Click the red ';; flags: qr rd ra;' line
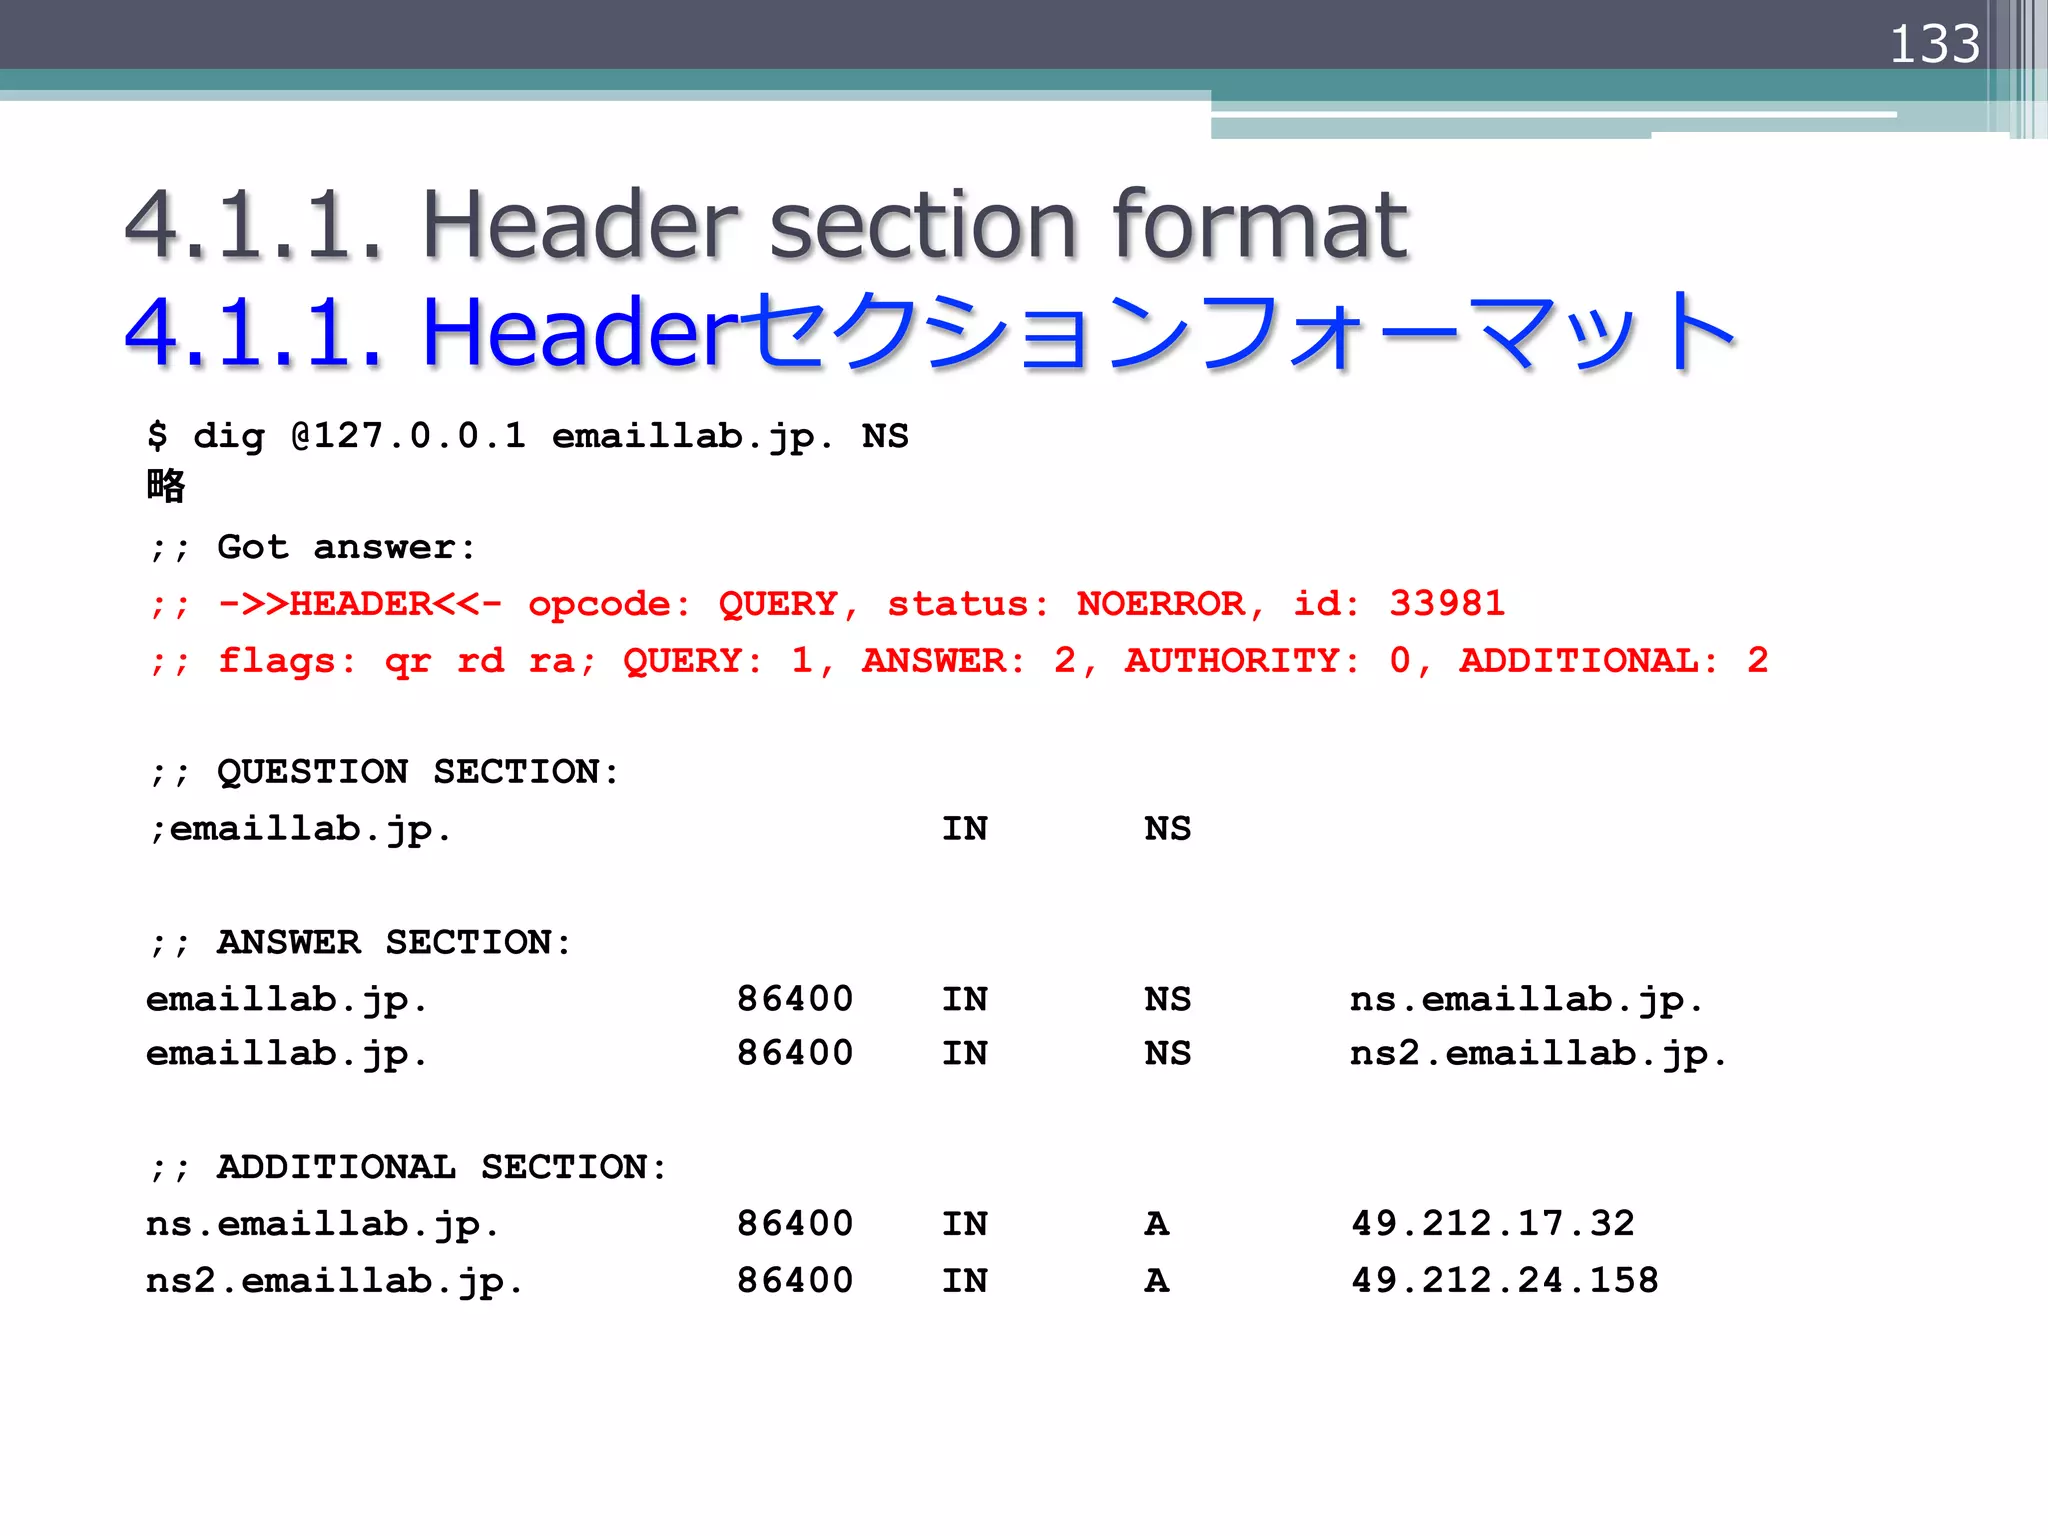Viewport: 2048px width, 1536px height. [x=958, y=661]
